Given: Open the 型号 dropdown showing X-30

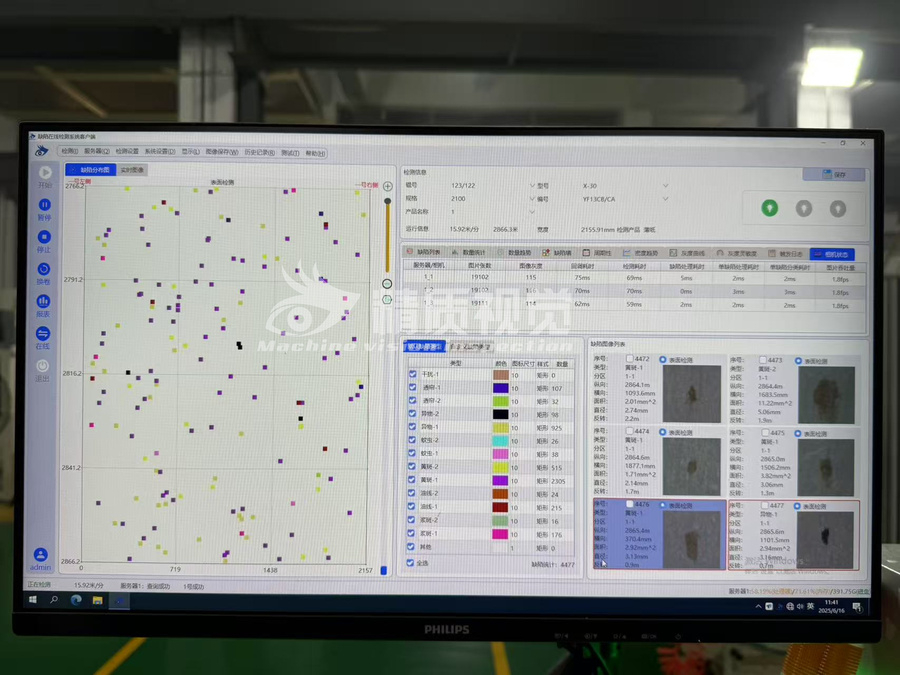Looking at the screenshot, I should (x=665, y=185).
